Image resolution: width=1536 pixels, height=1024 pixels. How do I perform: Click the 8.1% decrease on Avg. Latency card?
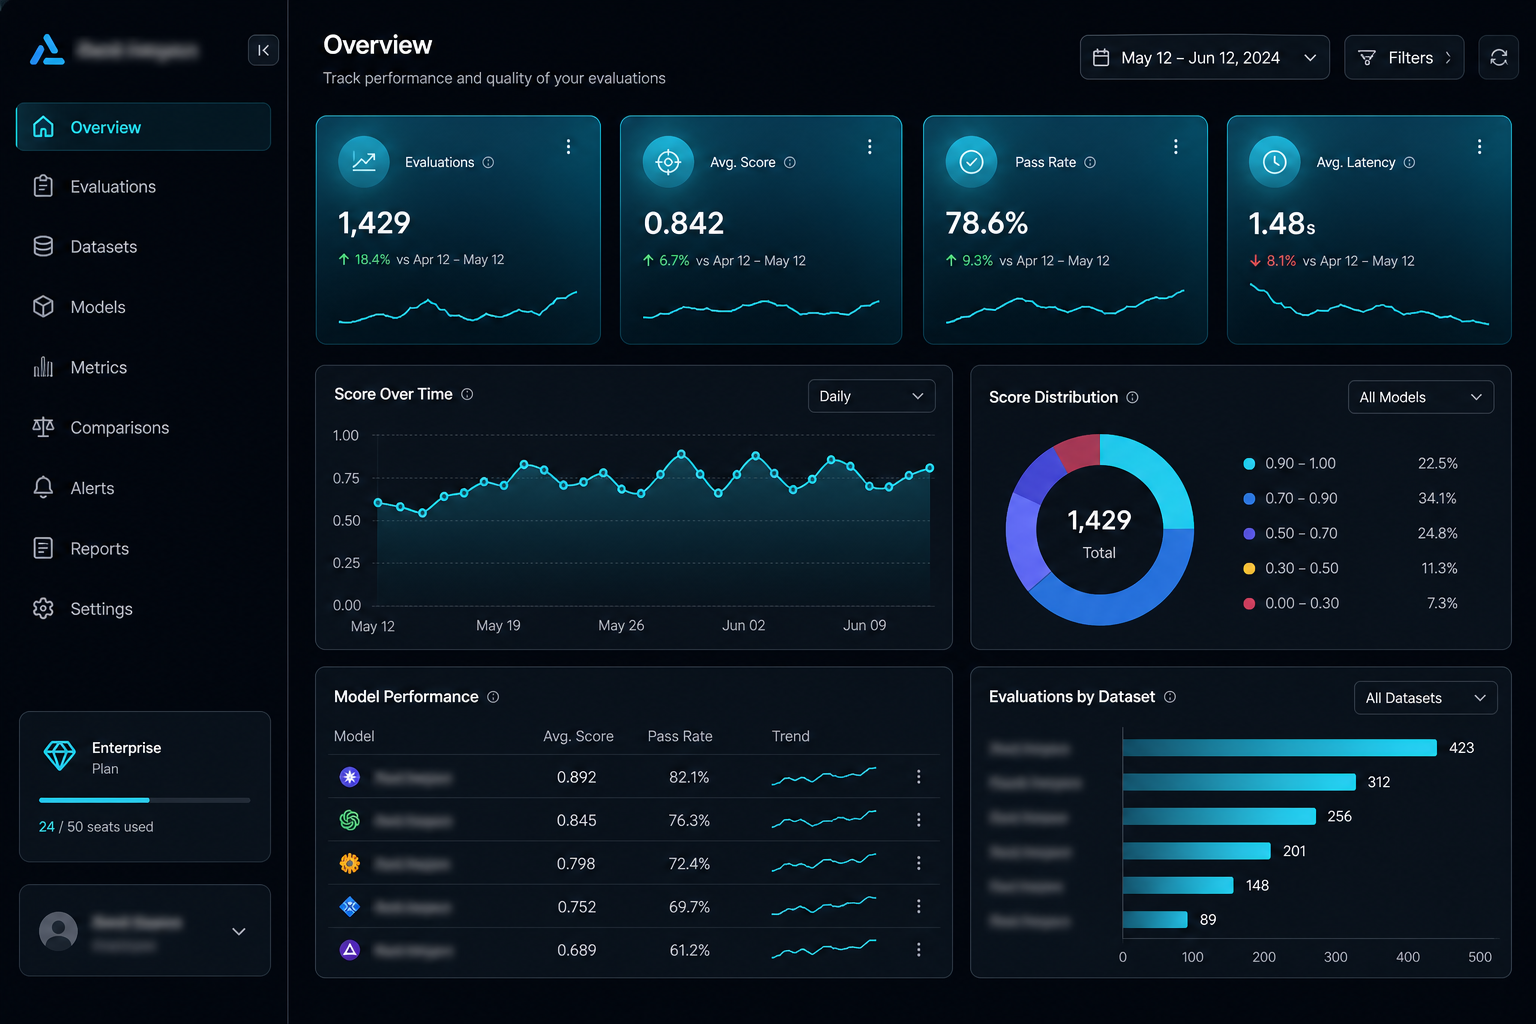point(1281,261)
